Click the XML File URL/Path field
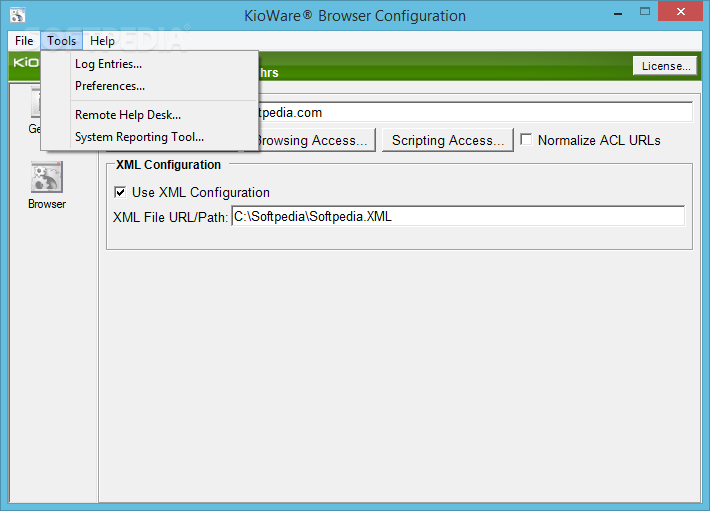Viewport: 710px width, 511px height. (458, 216)
